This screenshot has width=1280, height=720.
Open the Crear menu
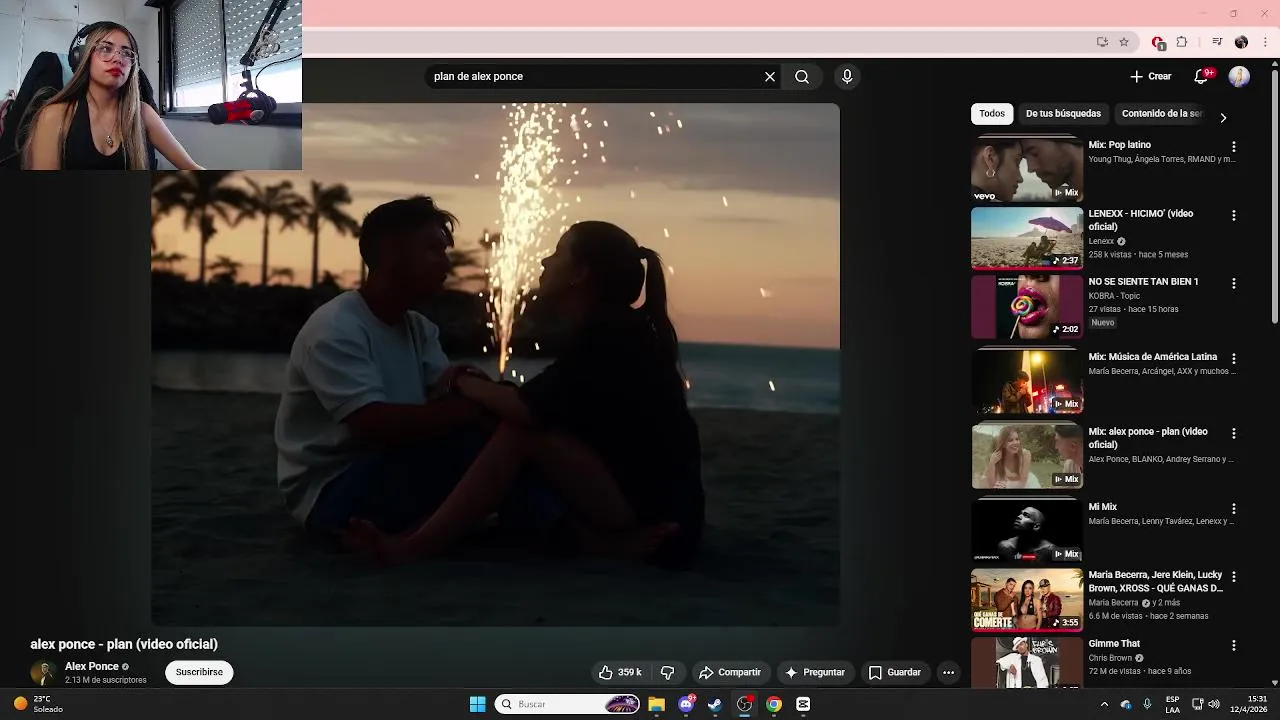click(x=1151, y=76)
